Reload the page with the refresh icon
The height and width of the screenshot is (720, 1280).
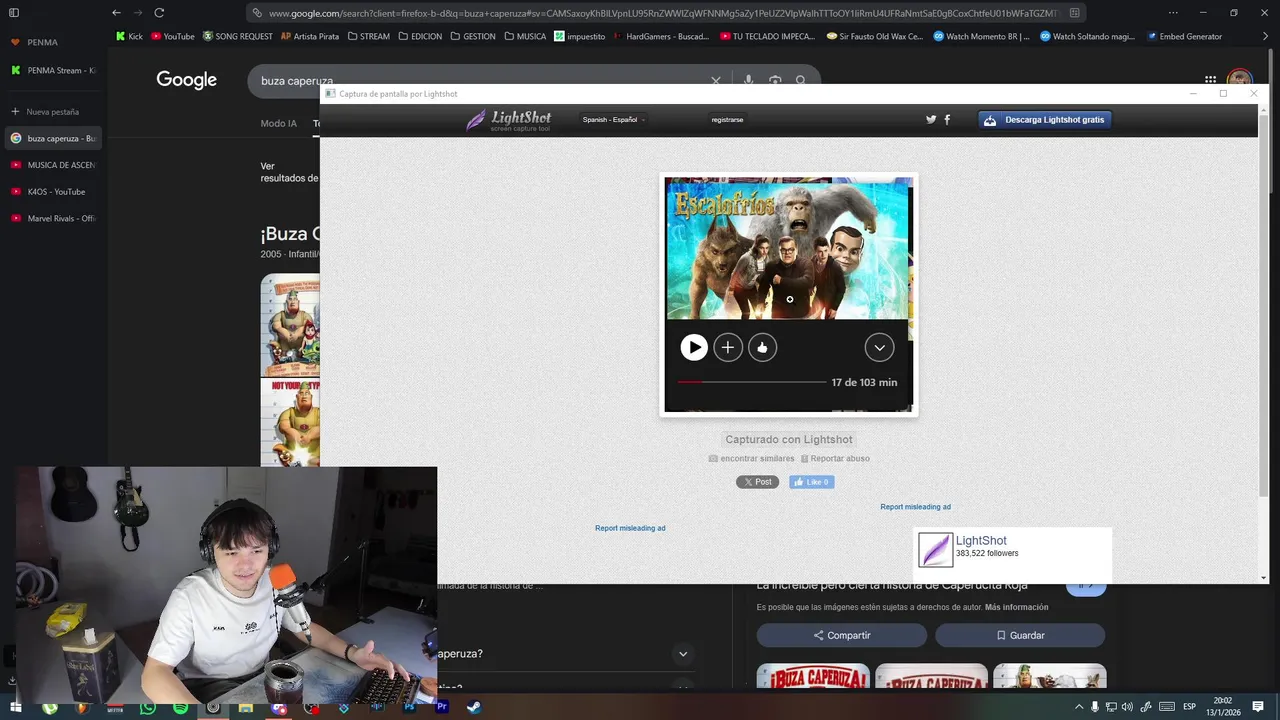159,13
